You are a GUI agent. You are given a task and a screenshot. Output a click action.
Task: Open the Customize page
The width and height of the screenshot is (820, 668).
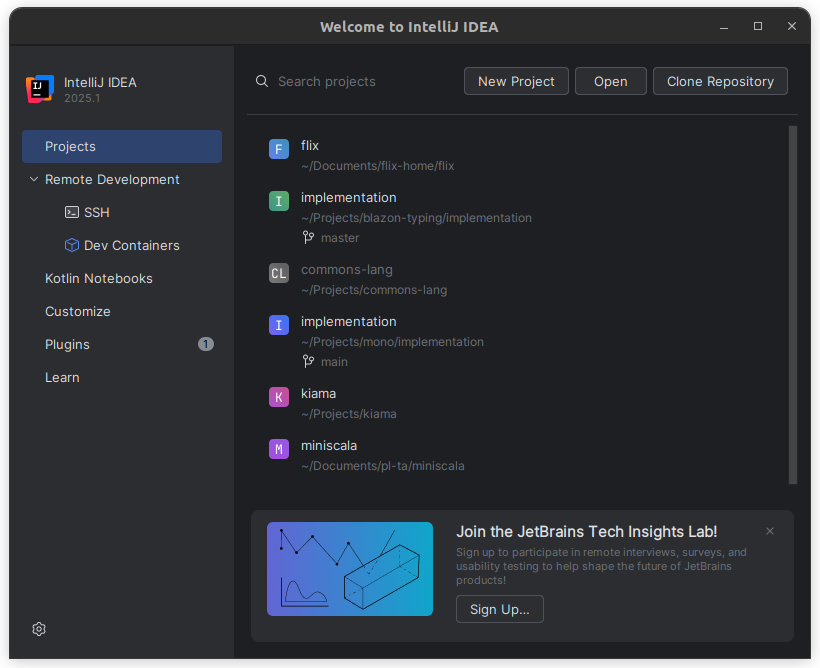coord(78,312)
